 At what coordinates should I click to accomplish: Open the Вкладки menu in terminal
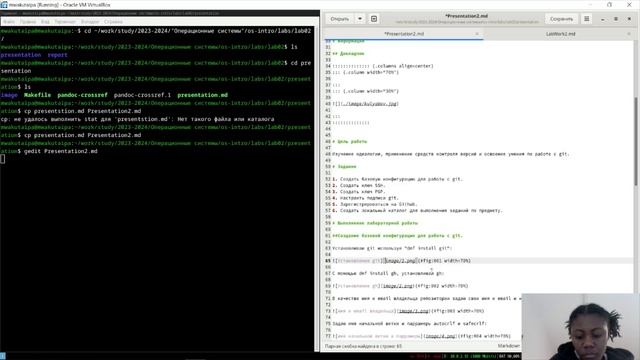click(90, 22)
